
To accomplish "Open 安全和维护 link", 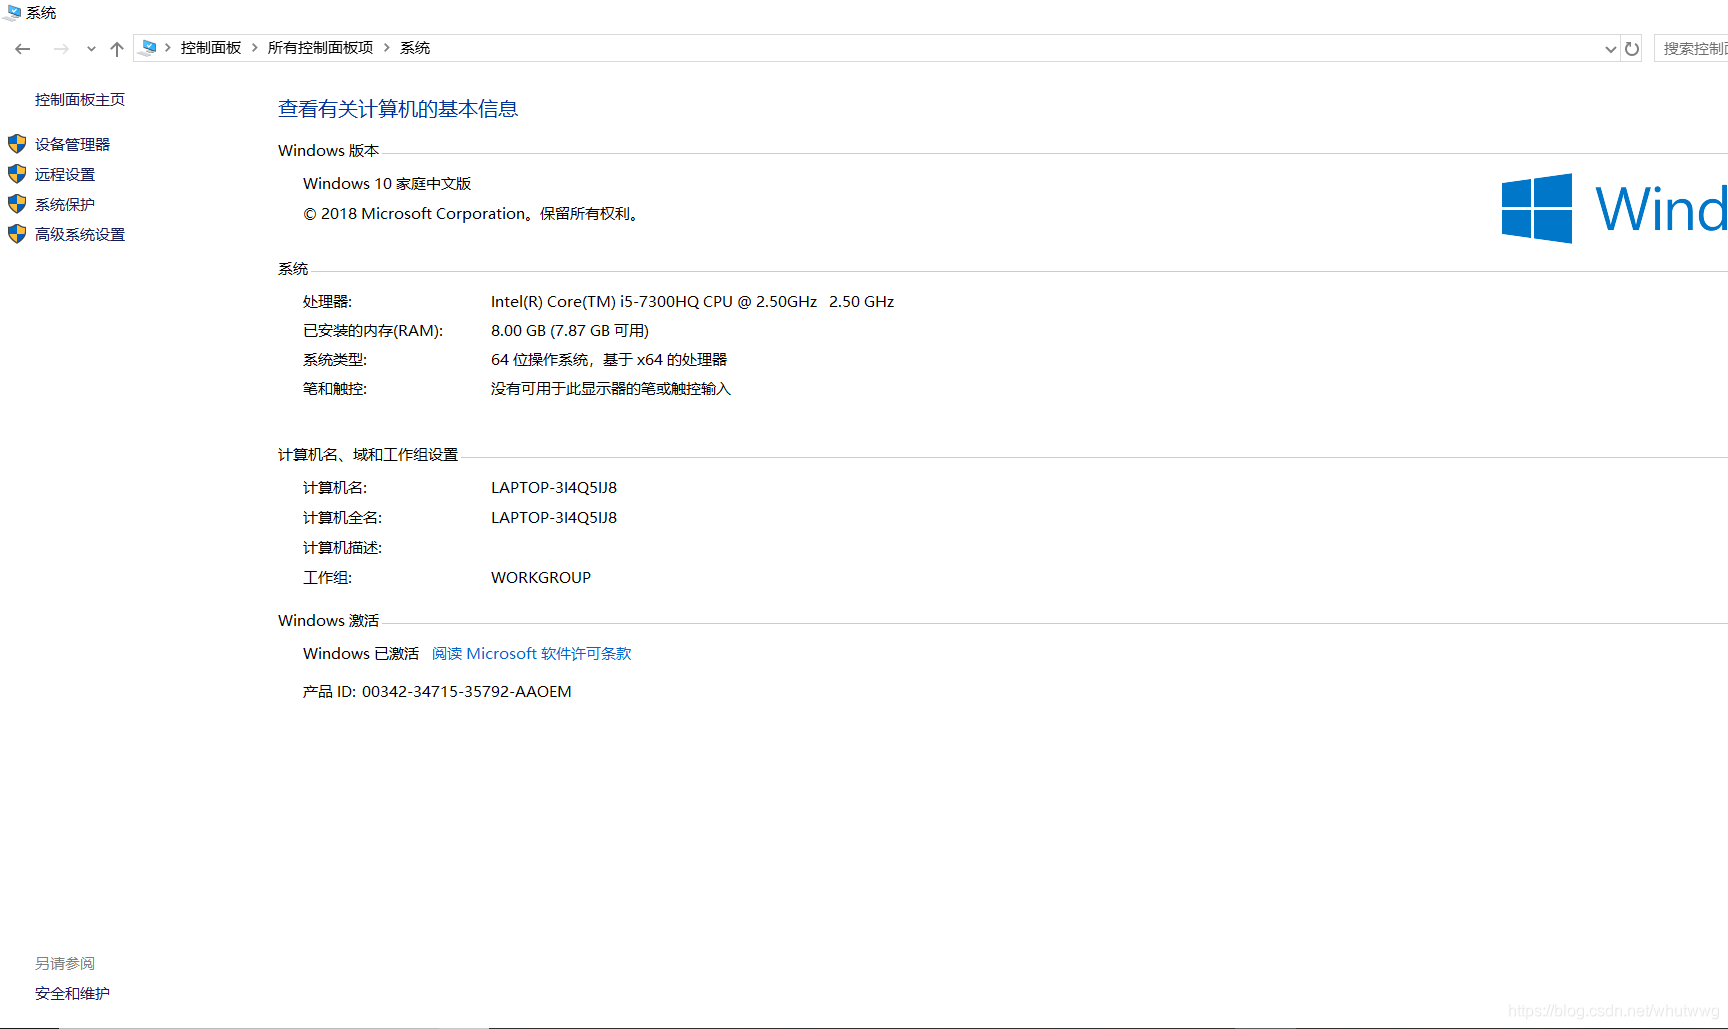I will [x=73, y=994].
